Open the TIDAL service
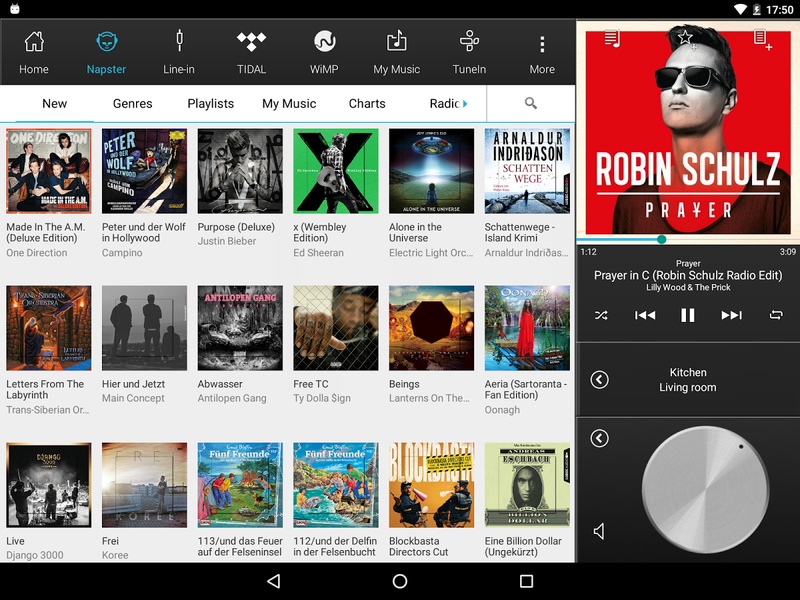 [252, 52]
